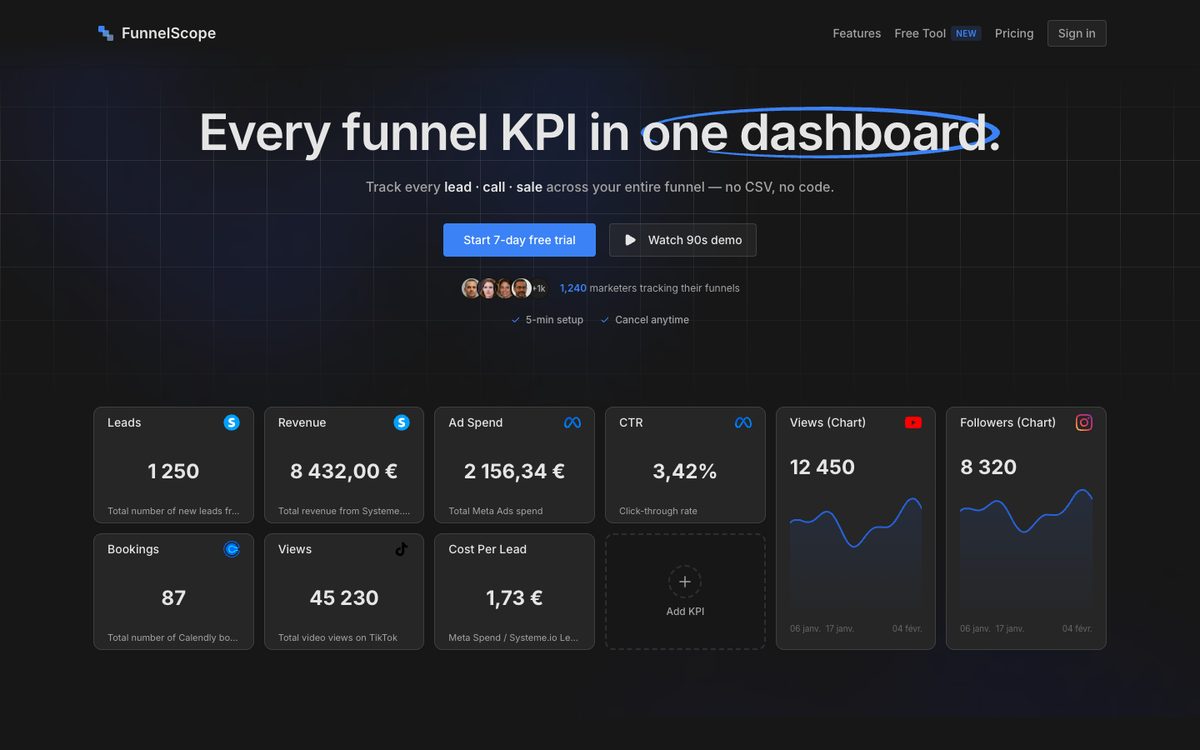Click the CTR value 3,42%
Viewport: 1200px width, 750px height.
coord(685,471)
